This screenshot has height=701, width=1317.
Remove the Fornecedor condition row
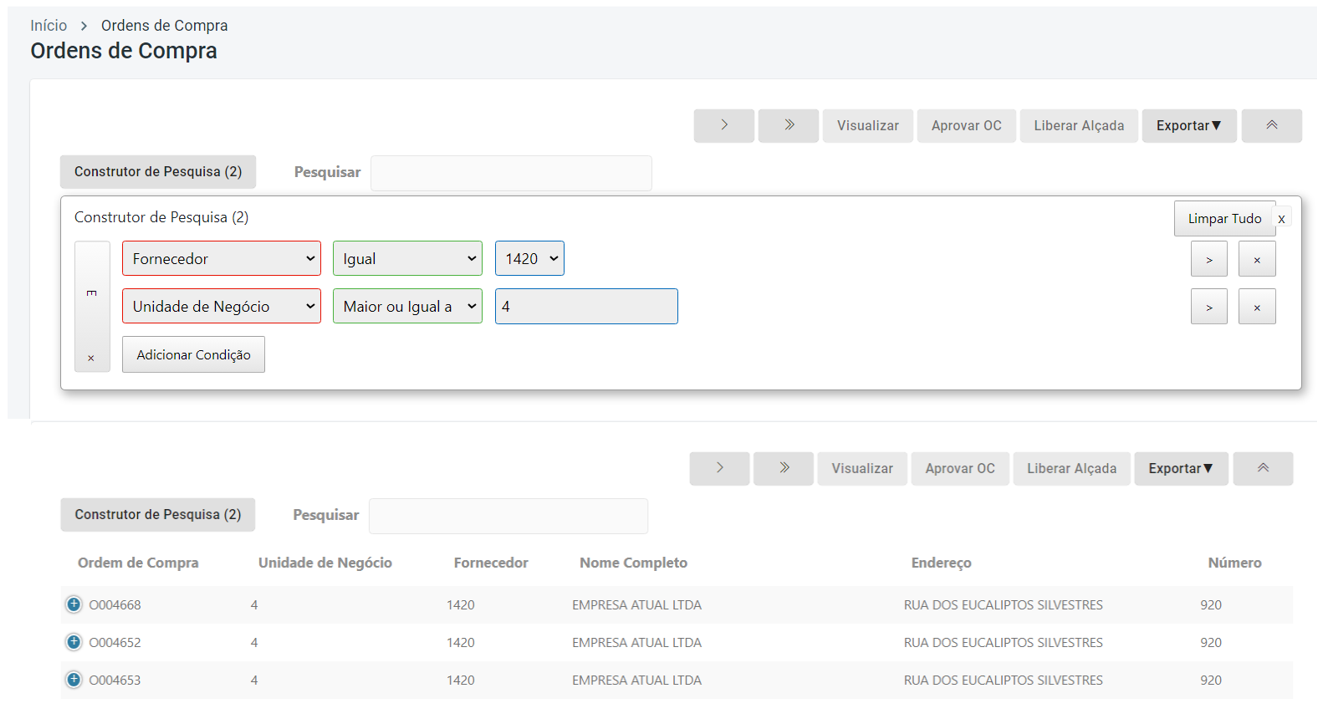[x=1257, y=260]
